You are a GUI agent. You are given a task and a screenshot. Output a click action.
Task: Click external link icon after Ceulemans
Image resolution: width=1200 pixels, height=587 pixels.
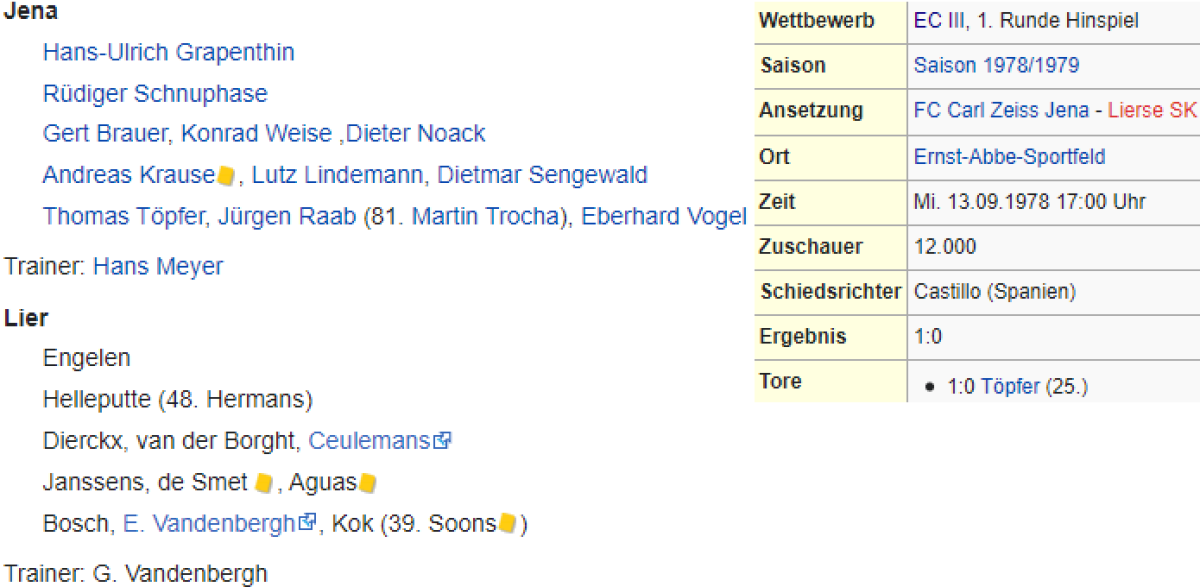click(442, 441)
